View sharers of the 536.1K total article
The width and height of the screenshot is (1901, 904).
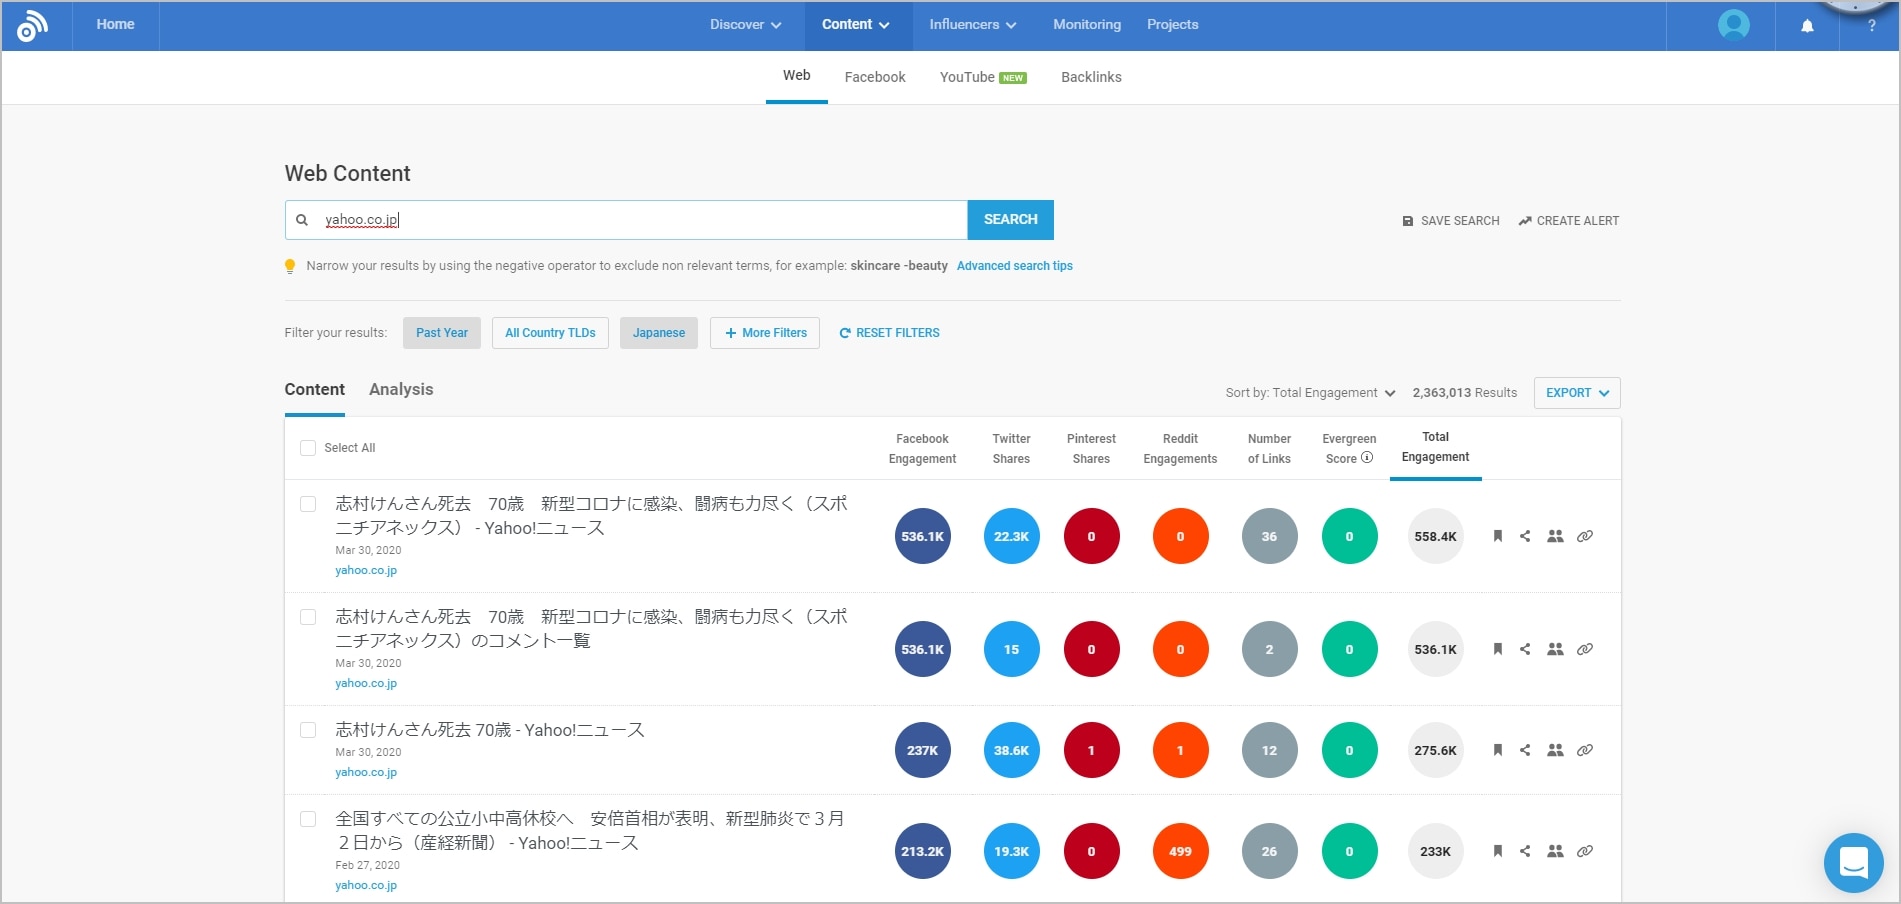1555,649
